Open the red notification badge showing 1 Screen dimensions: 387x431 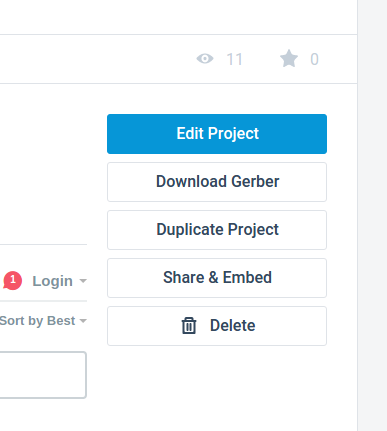point(13,280)
